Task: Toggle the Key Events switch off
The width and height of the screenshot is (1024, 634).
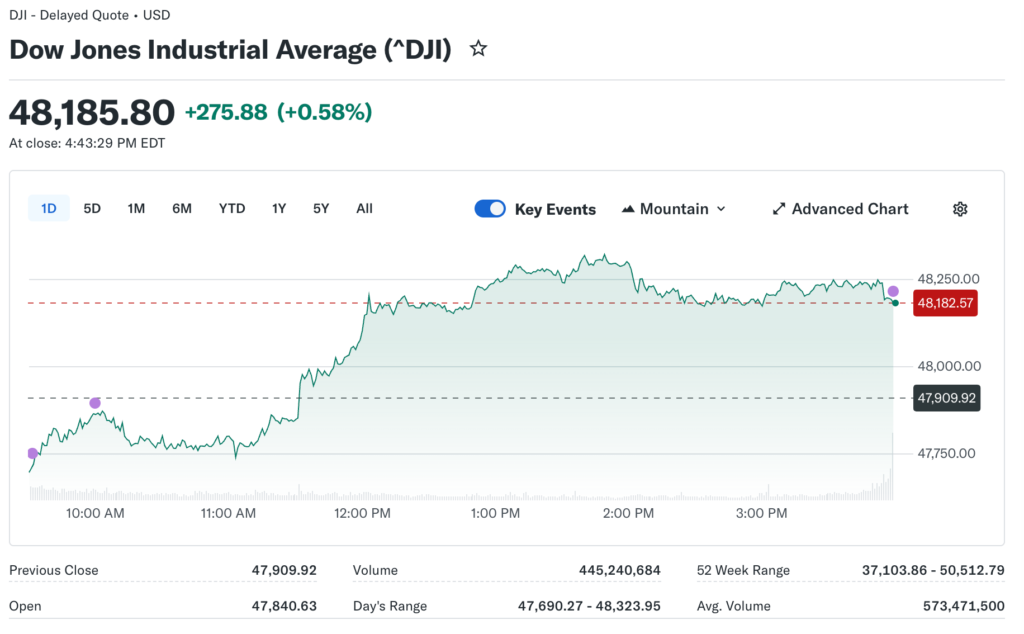Action: click(x=490, y=209)
